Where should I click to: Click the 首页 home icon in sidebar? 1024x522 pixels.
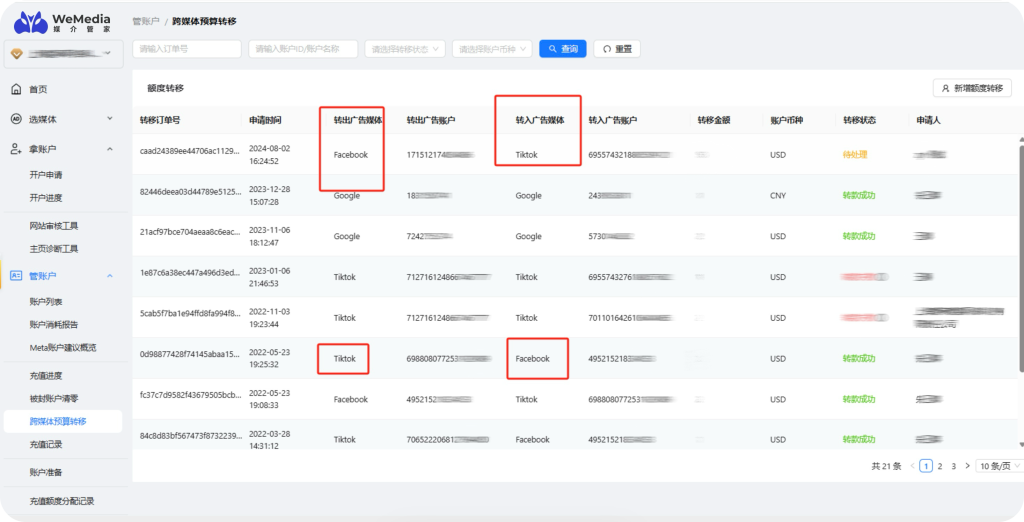click(16, 90)
